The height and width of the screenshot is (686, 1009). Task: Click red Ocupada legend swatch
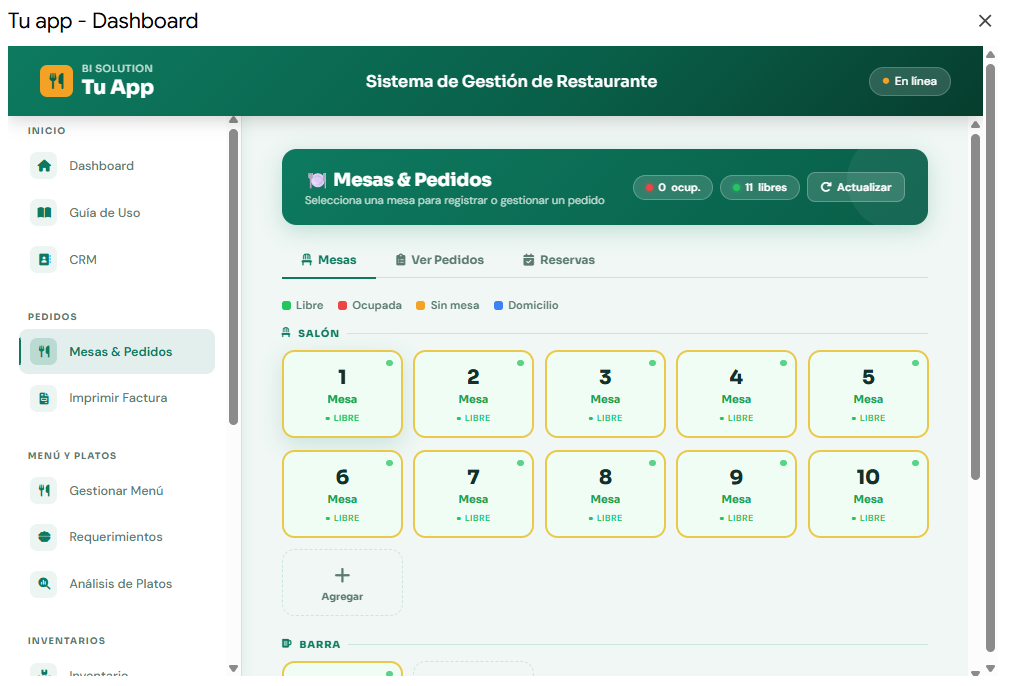343,305
